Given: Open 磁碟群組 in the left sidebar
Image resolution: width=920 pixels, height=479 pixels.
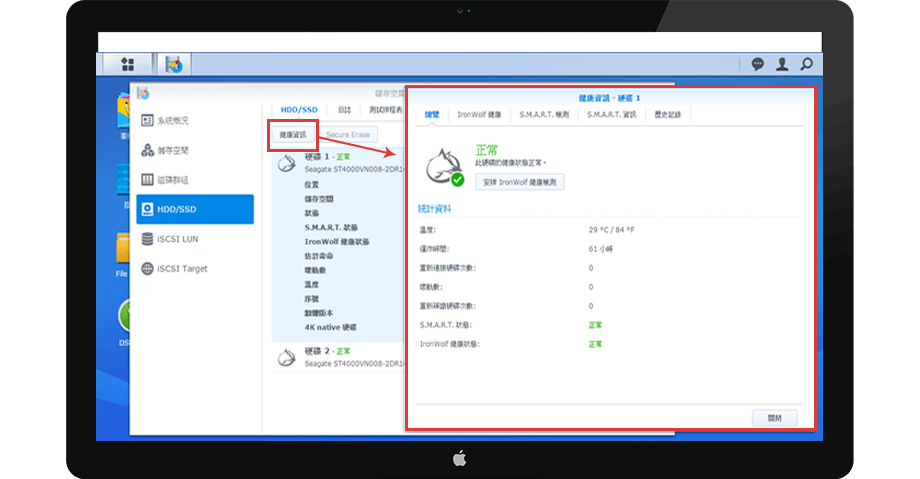Looking at the screenshot, I should 165,180.
